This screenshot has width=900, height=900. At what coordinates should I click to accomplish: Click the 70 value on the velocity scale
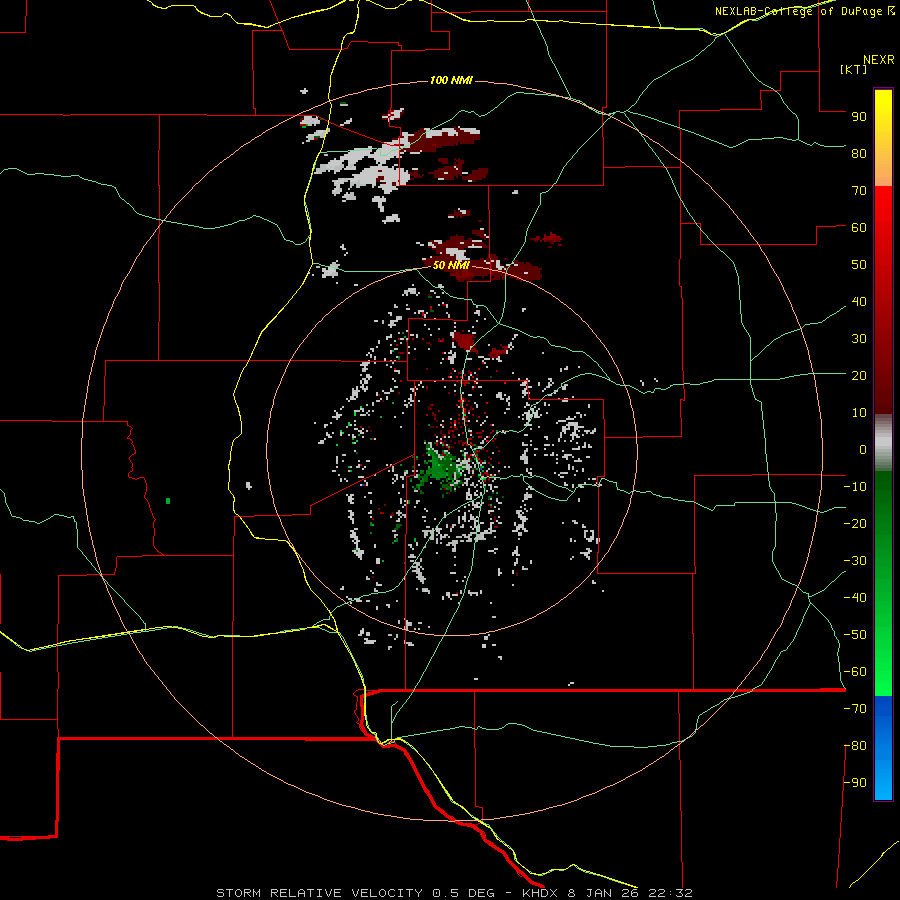tap(859, 191)
